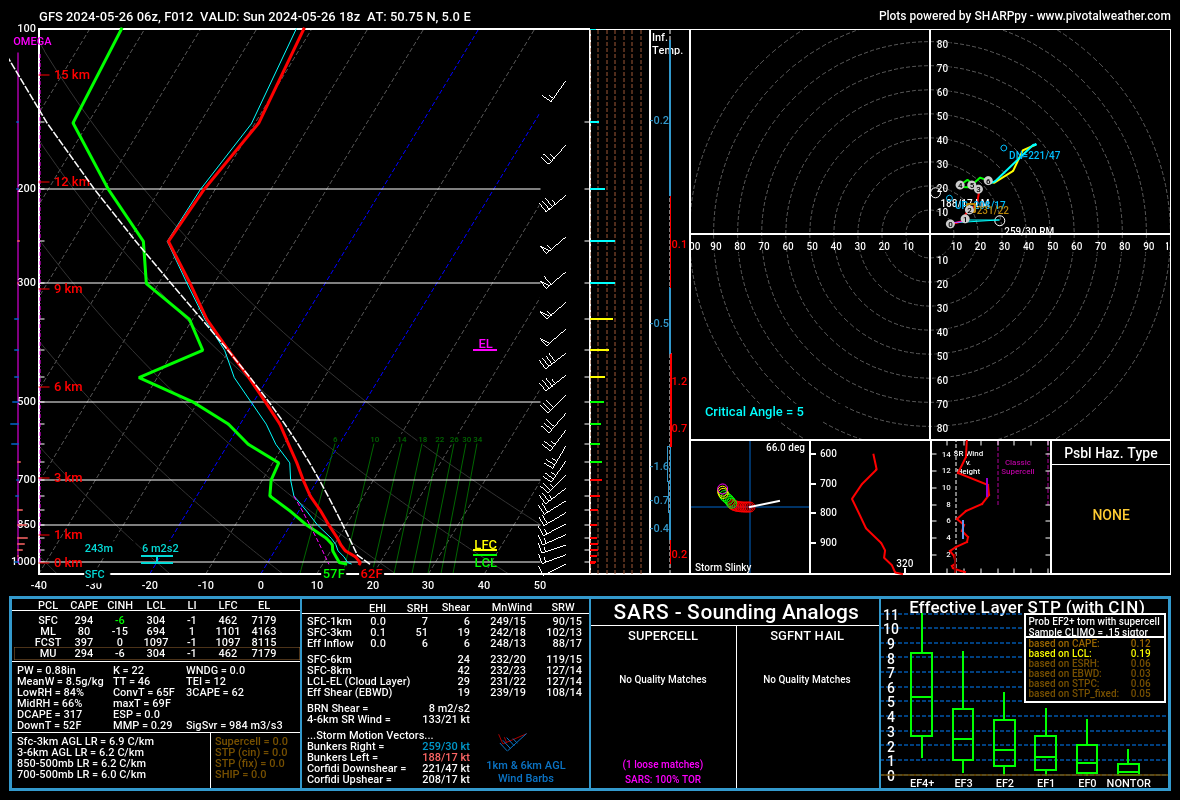Screen dimensions: 1180x800
Task: Open the www.pivotalweather.com link text
Action: point(1103,16)
